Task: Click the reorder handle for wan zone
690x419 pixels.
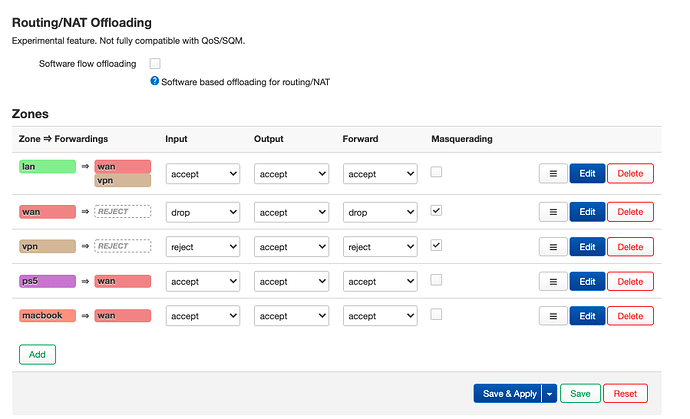Action: coord(553,212)
